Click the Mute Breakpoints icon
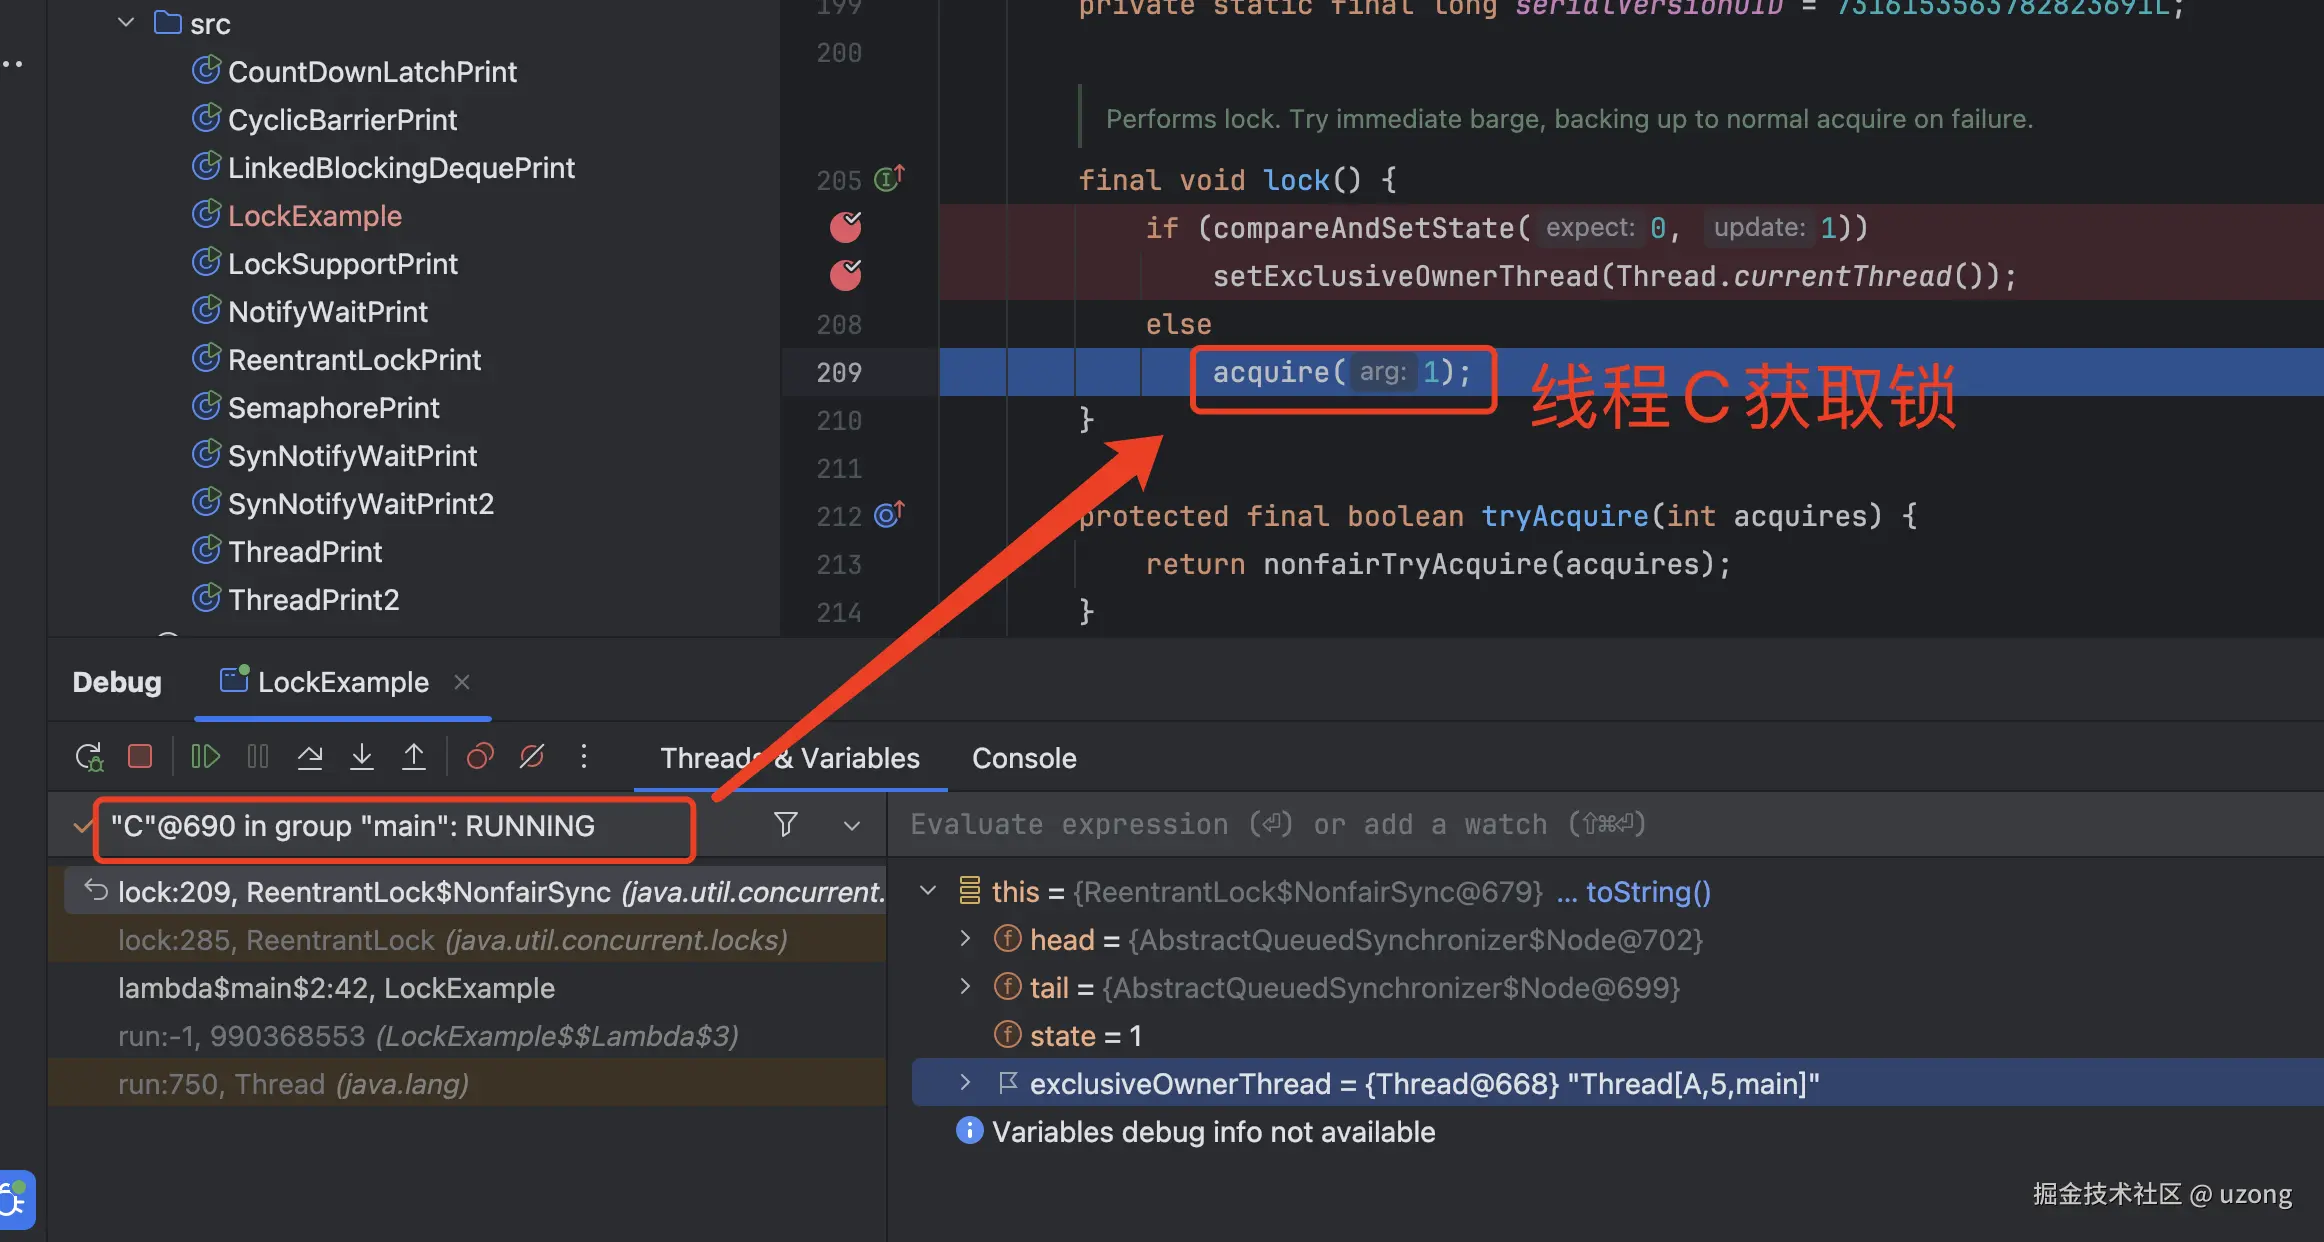 (x=532, y=757)
